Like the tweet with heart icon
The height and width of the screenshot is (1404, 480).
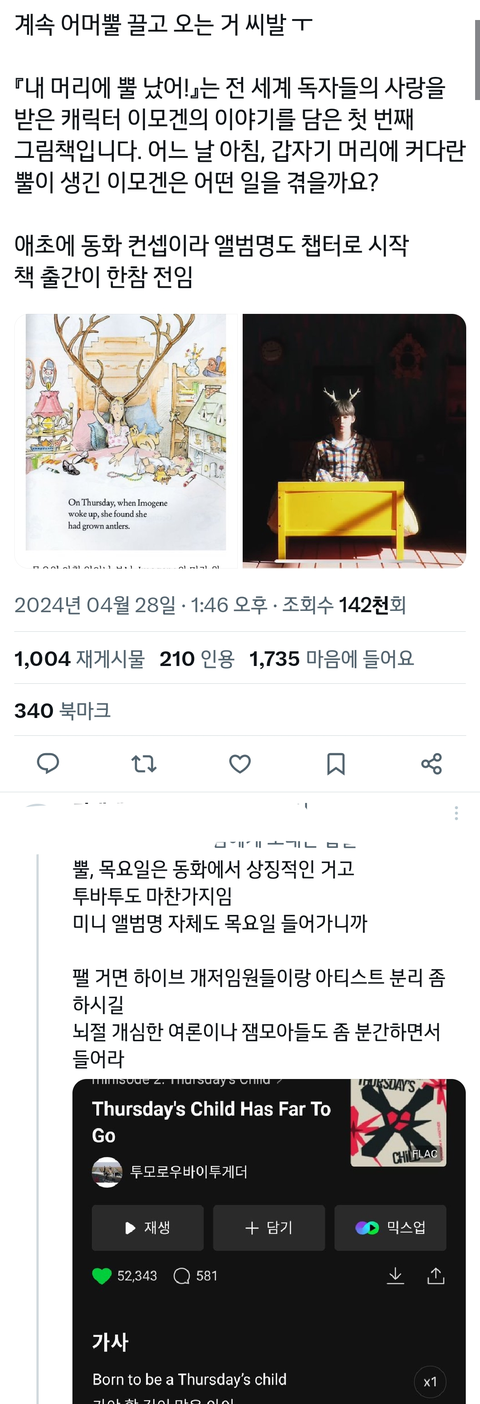[240, 764]
